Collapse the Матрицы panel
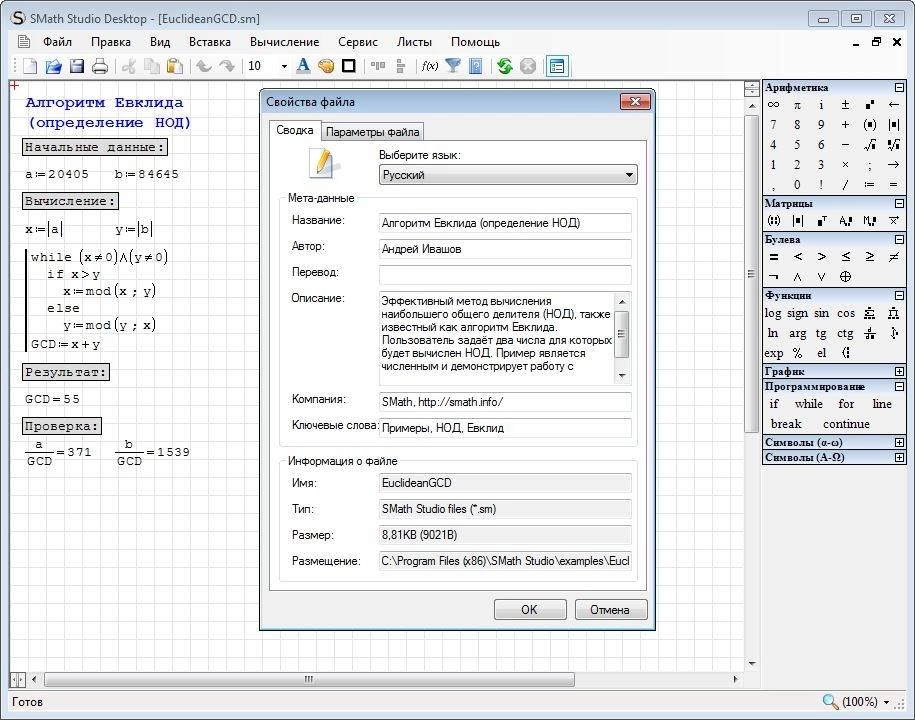The image size is (915, 720). coord(899,204)
